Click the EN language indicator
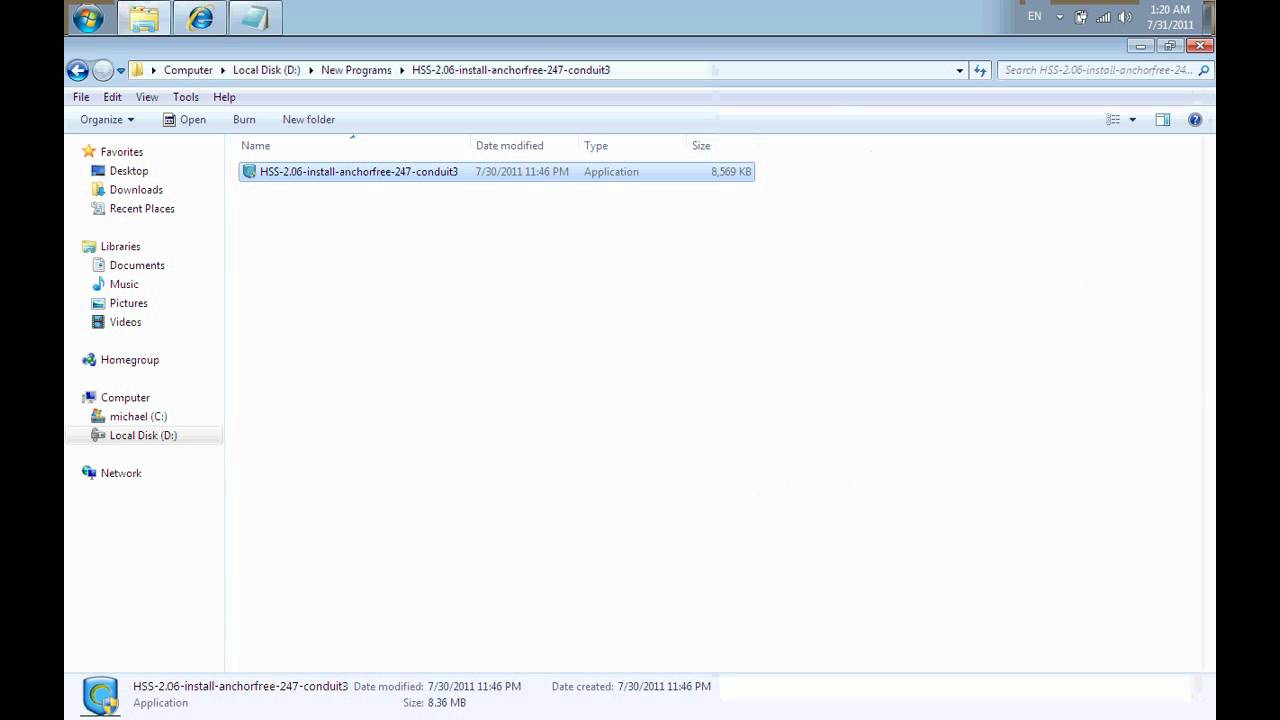This screenshot has width=1280, height=720. [x=1034, y=16]
